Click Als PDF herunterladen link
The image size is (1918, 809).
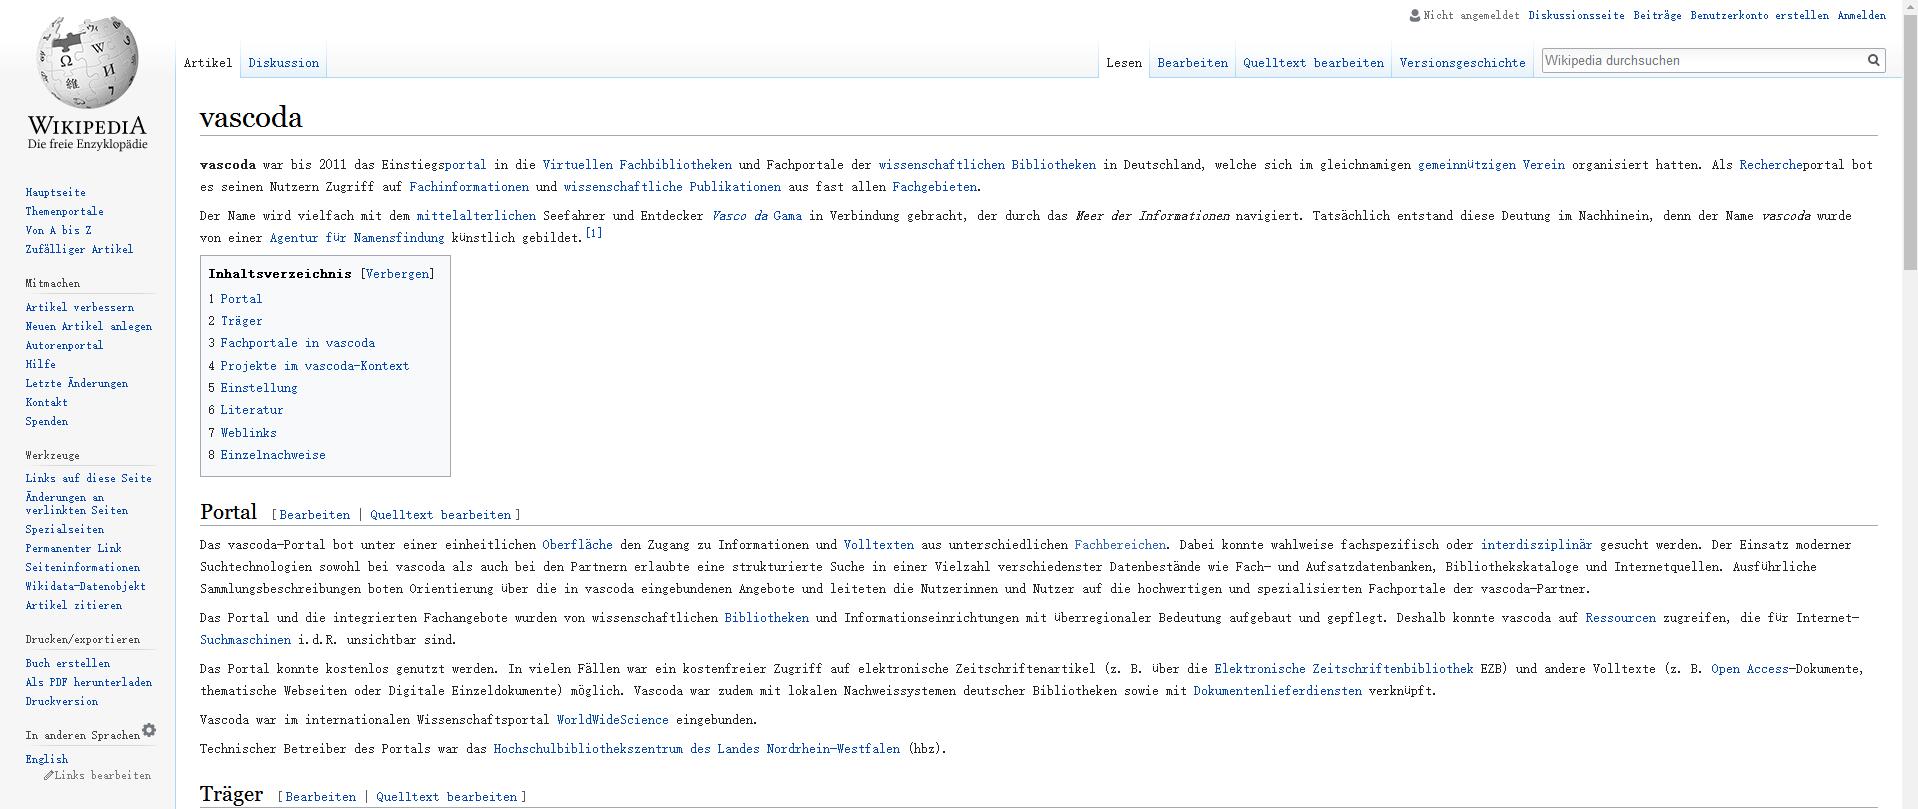(89, 683)
